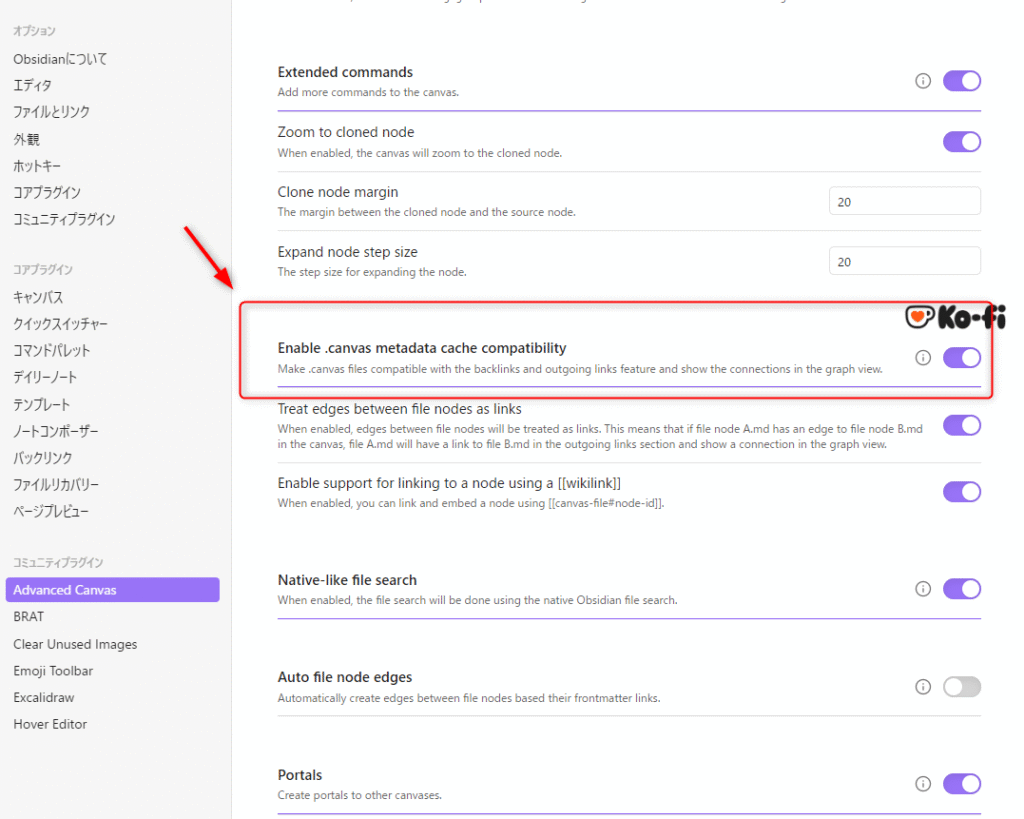This screenshot has width=1024, height=819.
Task: Disable the Extended commands toggle
Action: coord(961,81)
